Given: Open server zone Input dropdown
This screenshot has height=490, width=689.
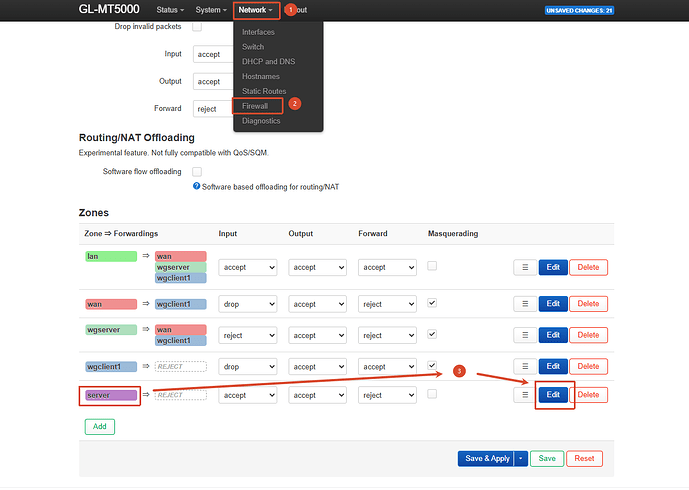Looking at the screenshot, I should click(248, 395).
